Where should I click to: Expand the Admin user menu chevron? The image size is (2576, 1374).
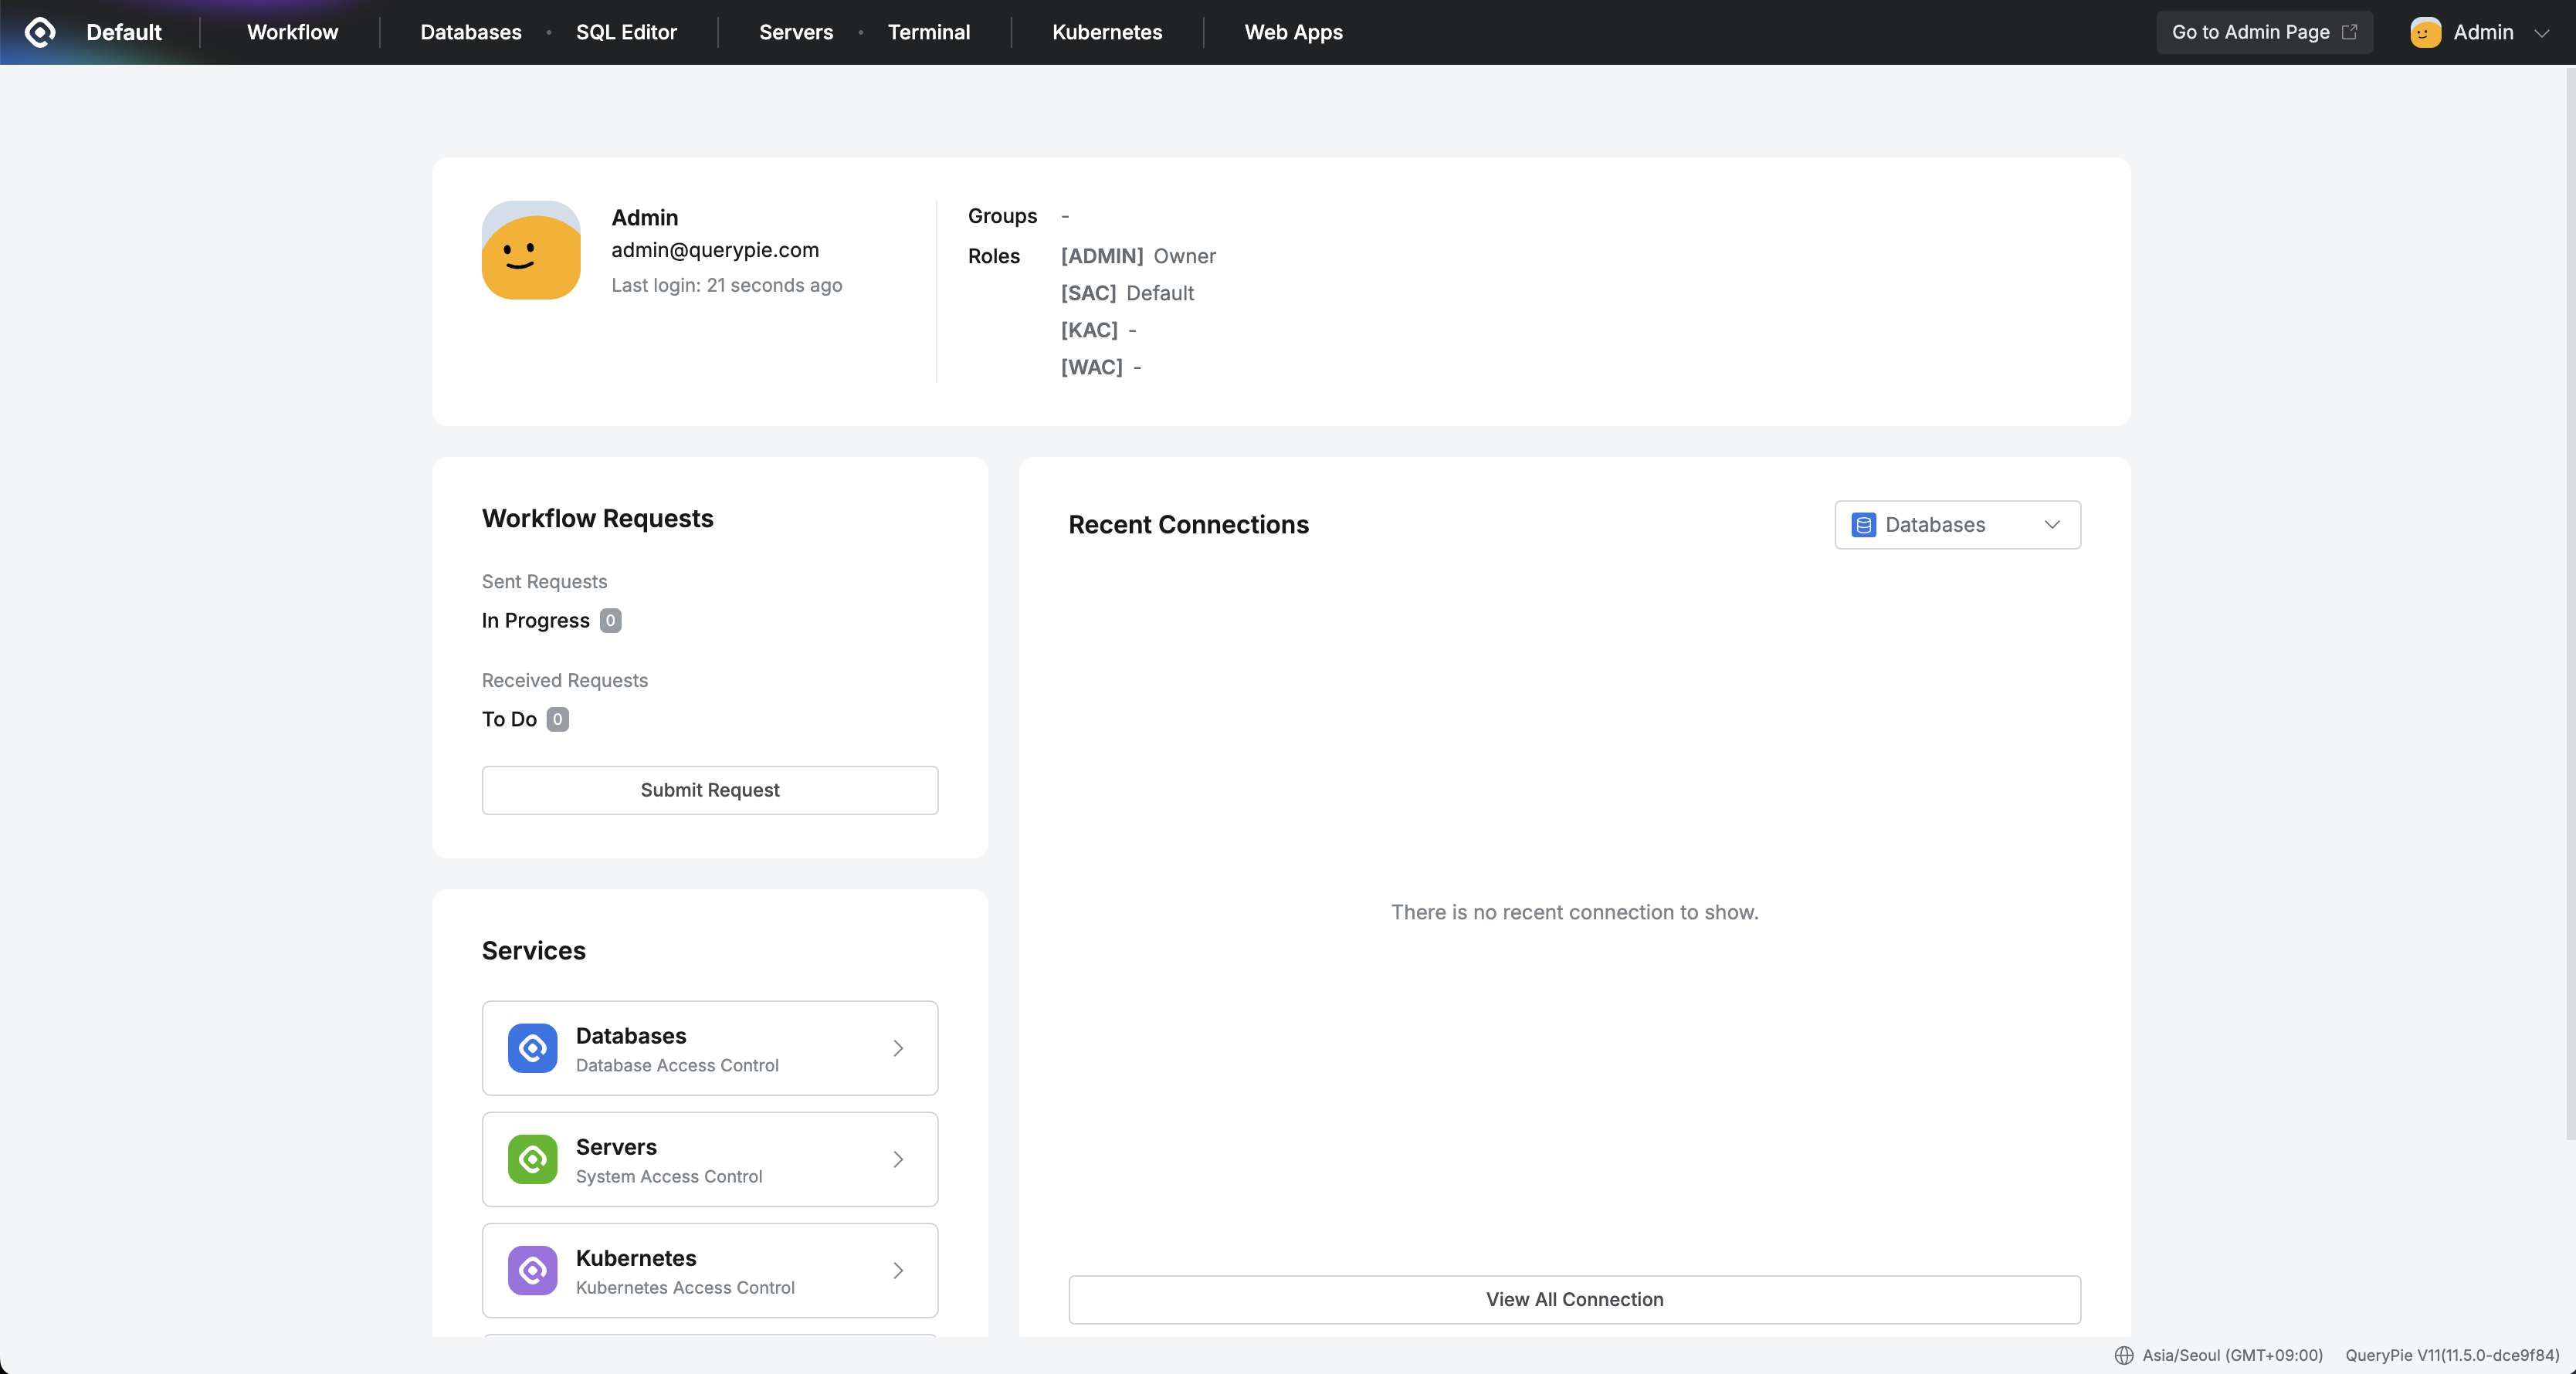2541,33
